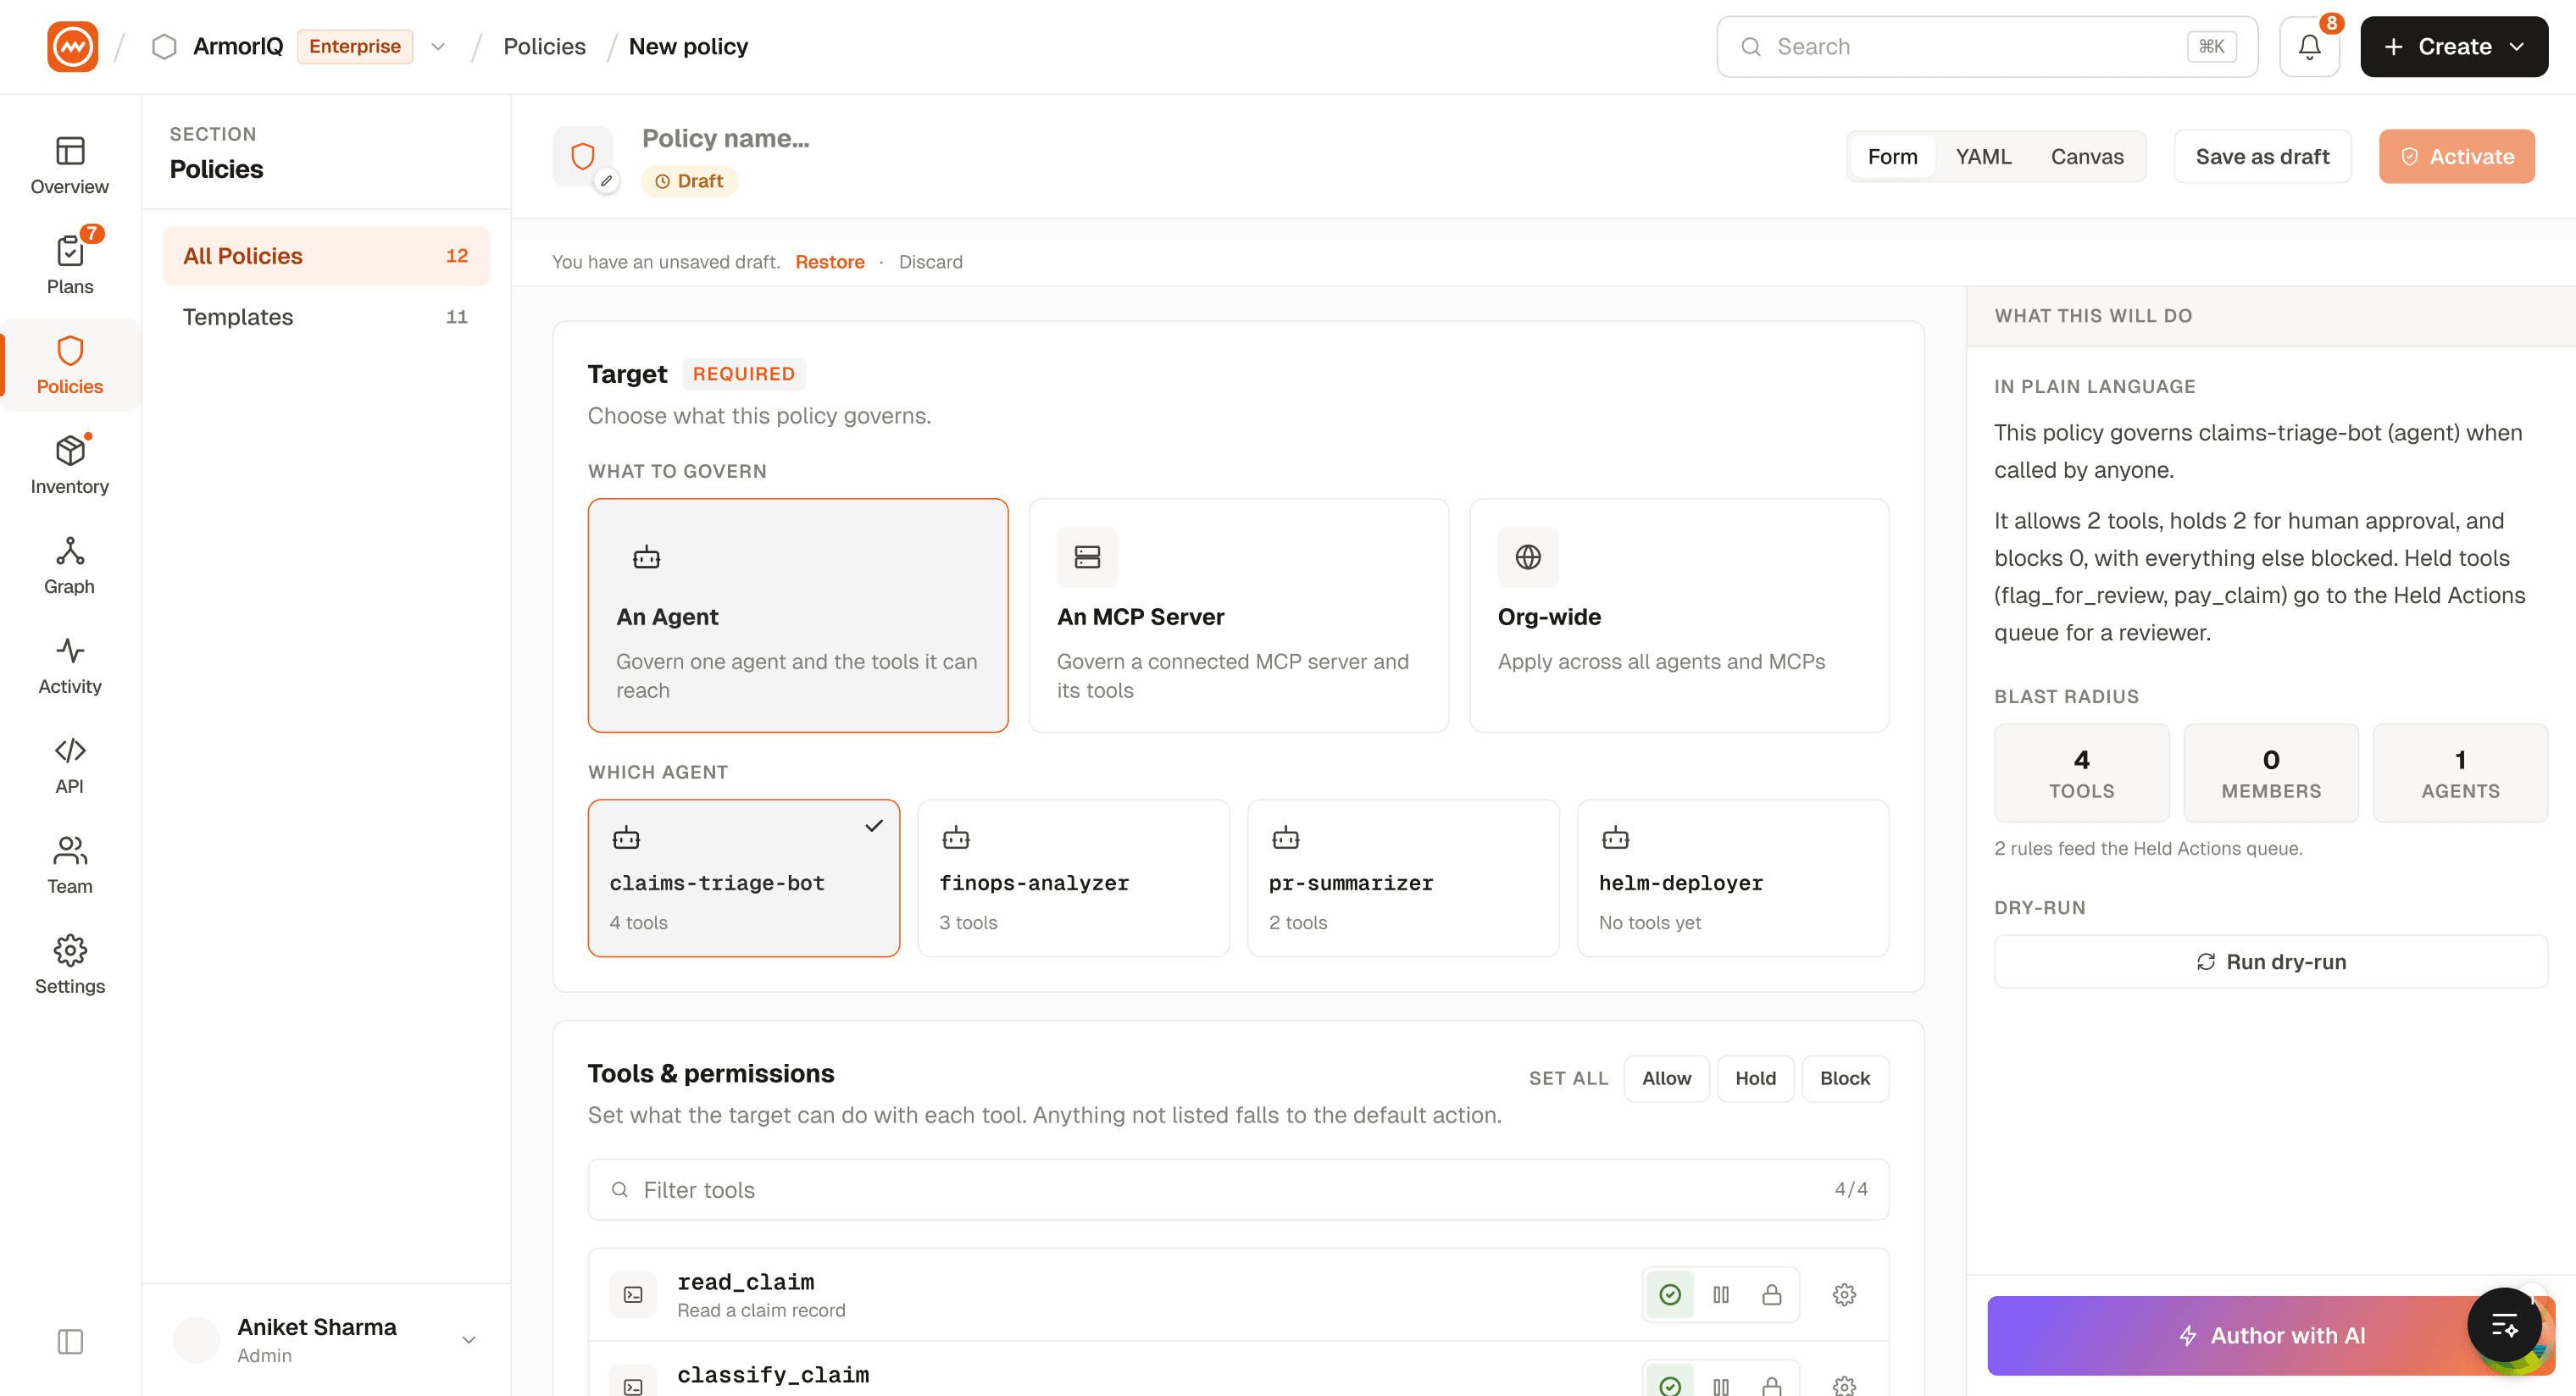Choose An Agent as the target
The height and width of the screenshot is (1396, 2576).
tap(798, 615)
